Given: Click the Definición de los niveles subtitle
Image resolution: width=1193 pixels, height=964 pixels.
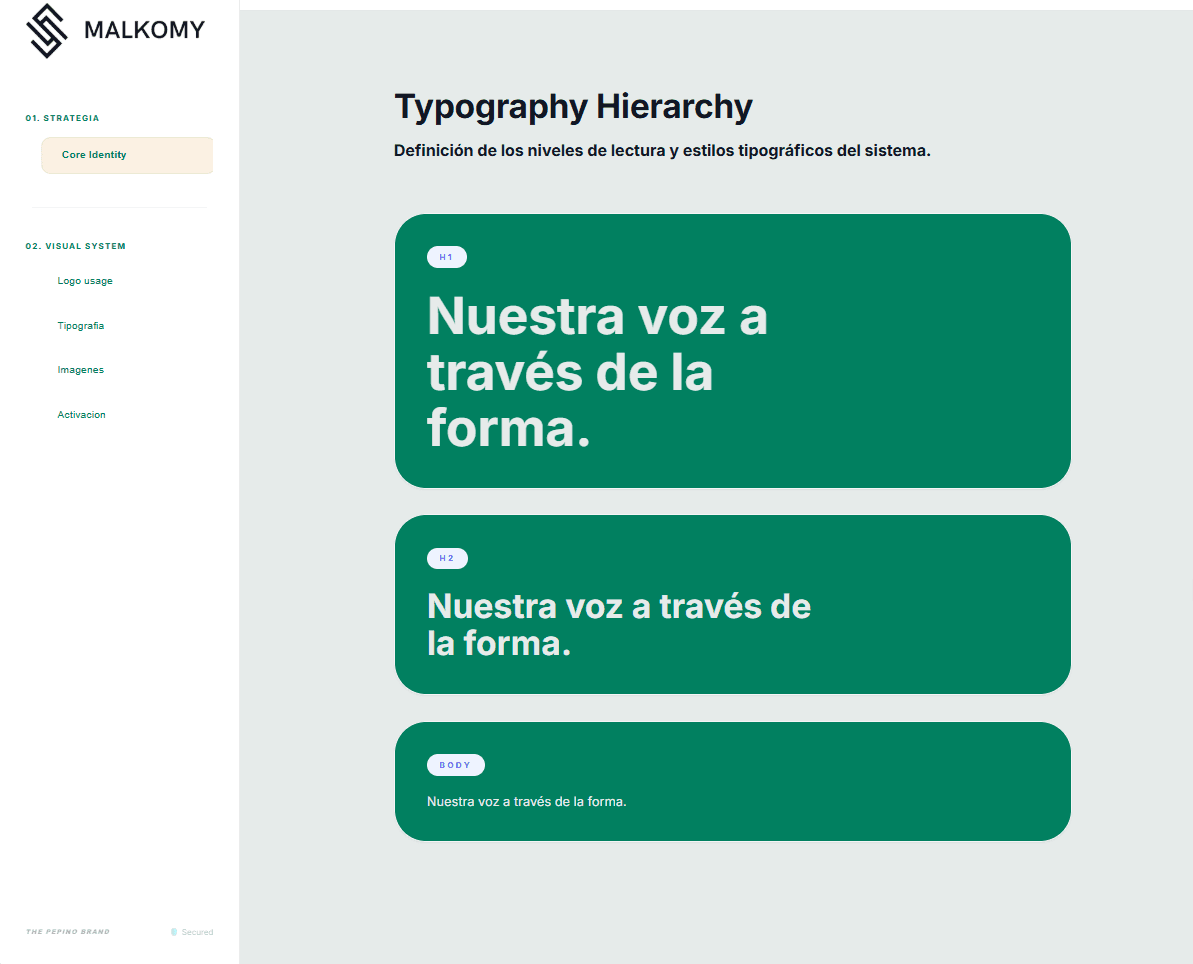Looking at the screenshot, I should [662, 151].
